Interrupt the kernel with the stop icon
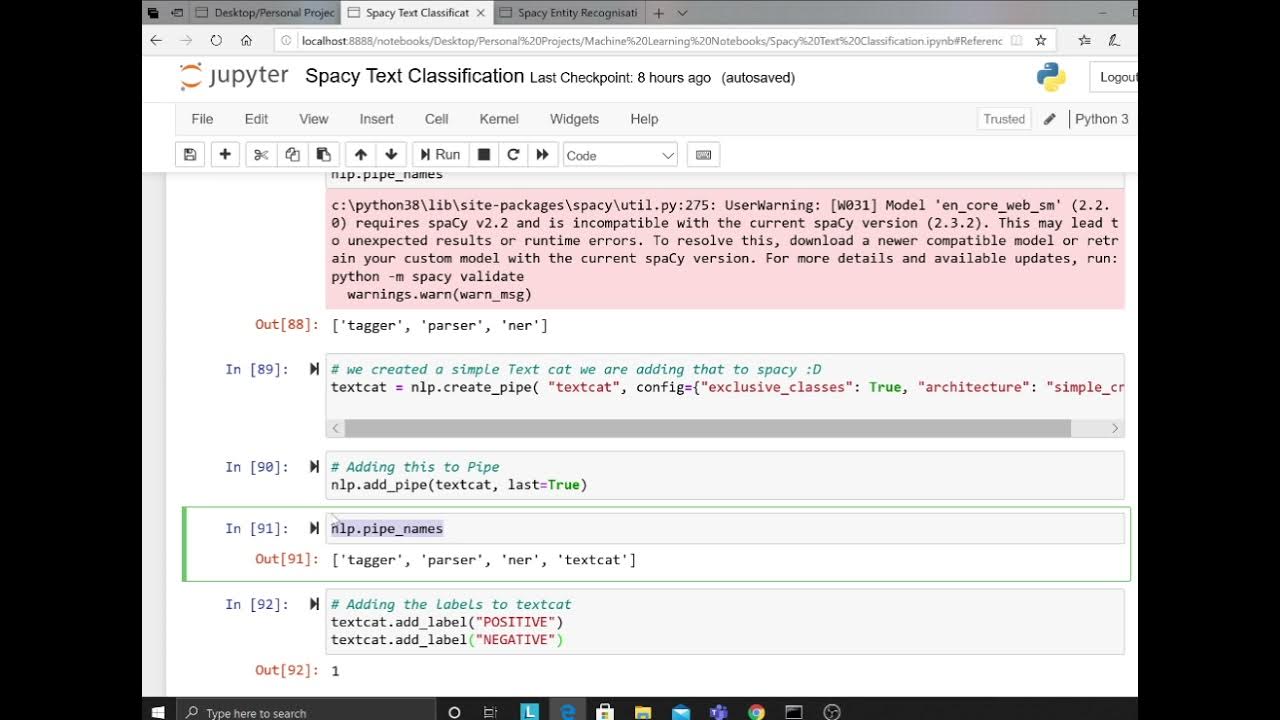 click(x=484, y=155)
